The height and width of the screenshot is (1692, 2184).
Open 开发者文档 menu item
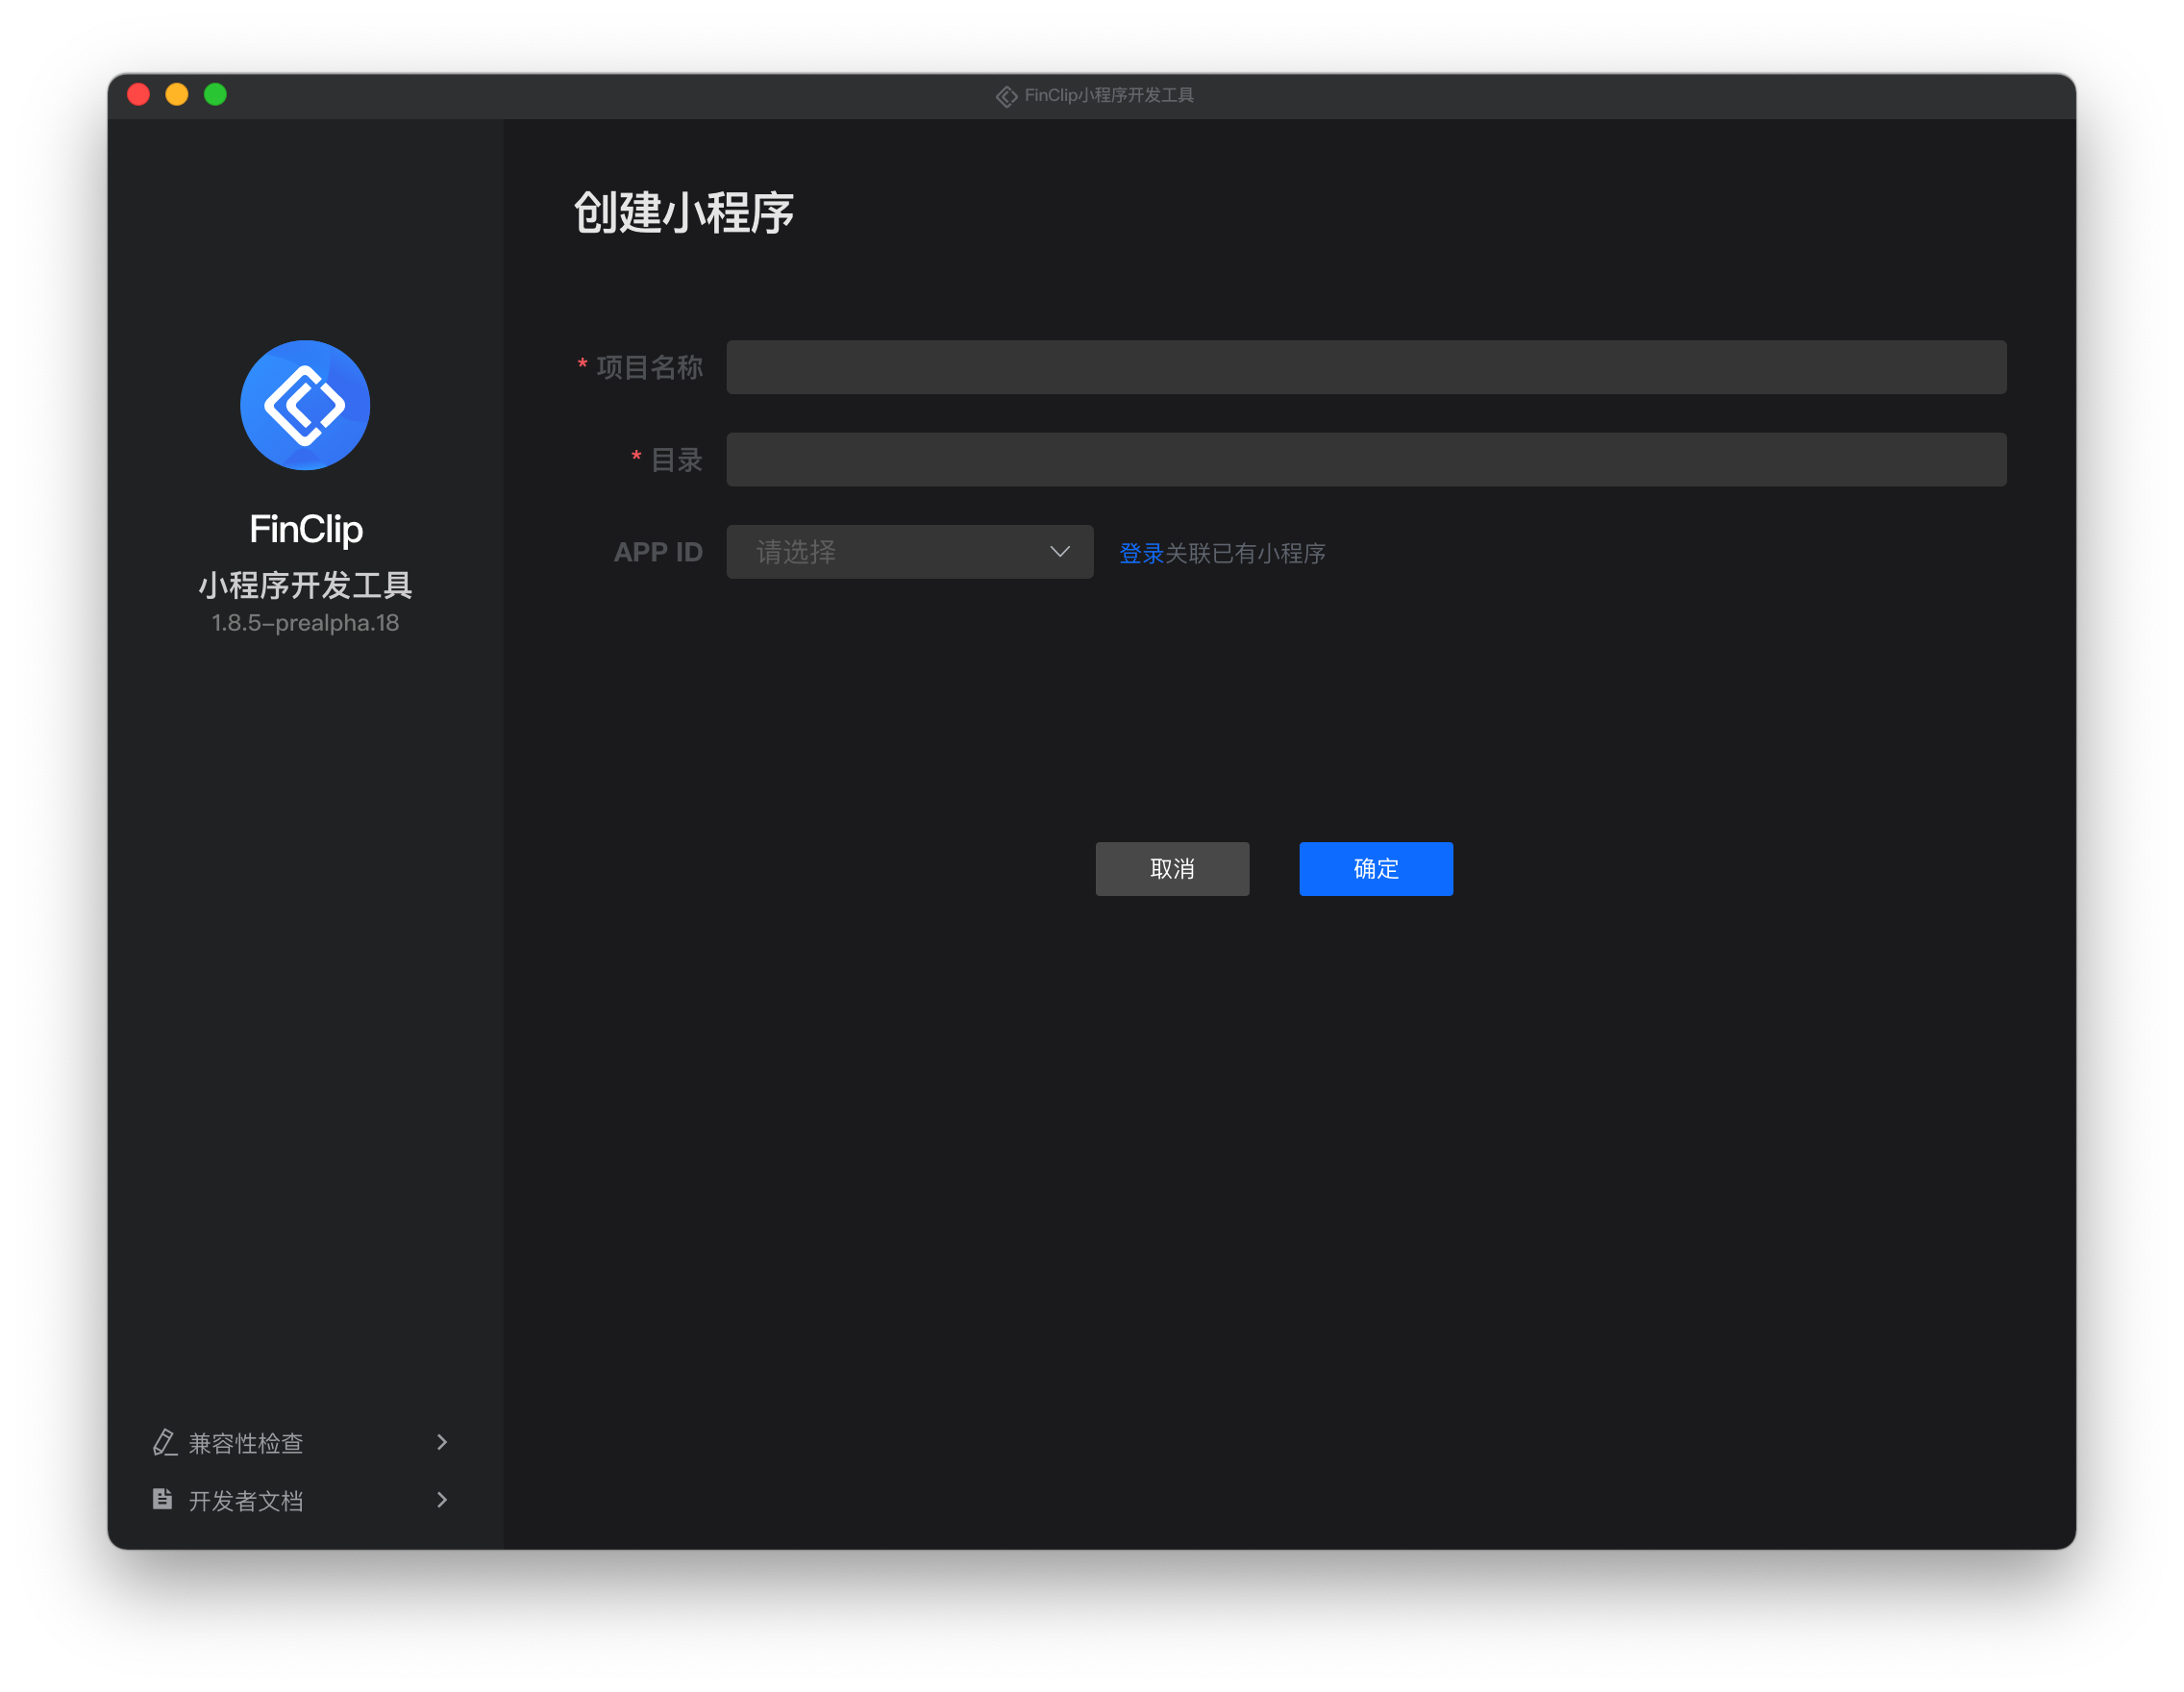246,1501
